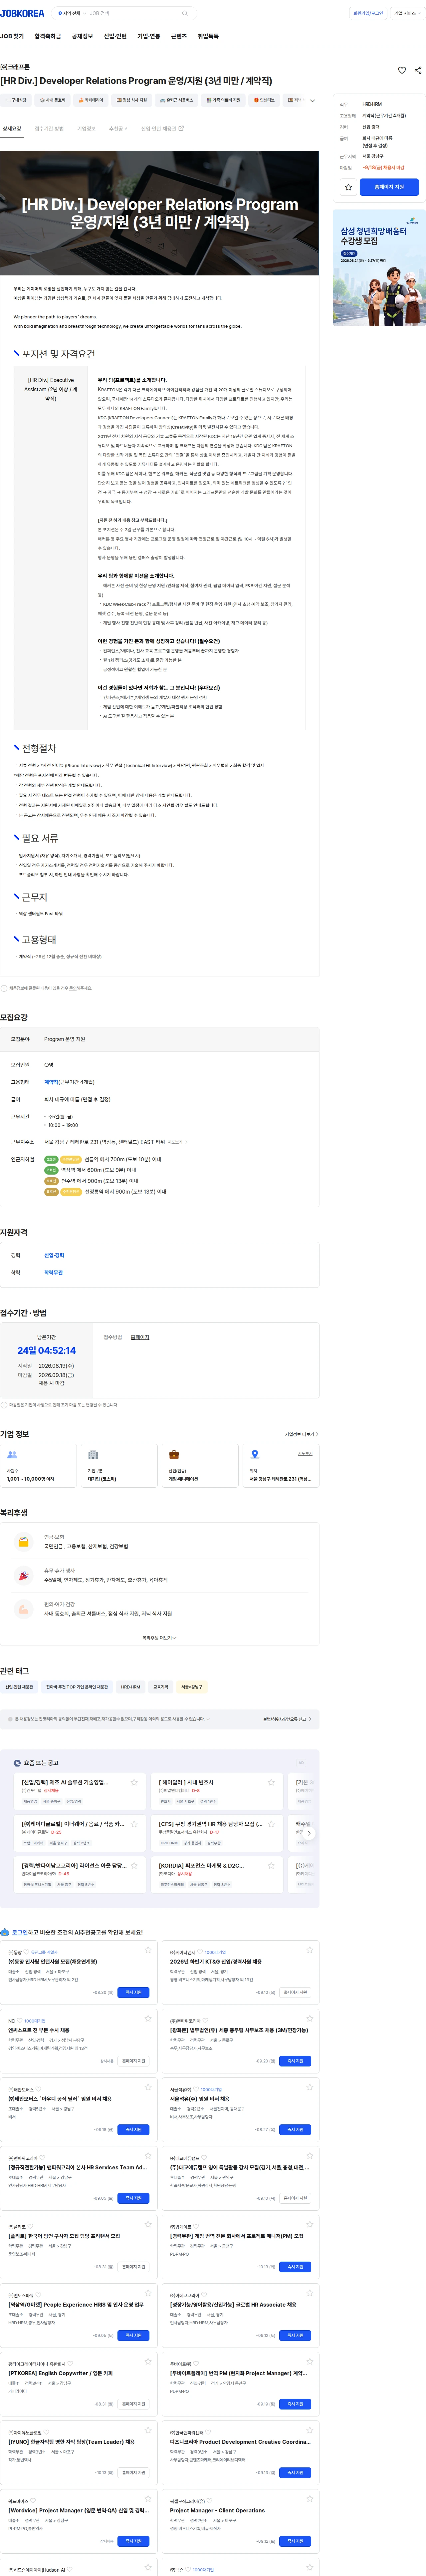Click the heart scrap icon beside the job title

coord(402,70)
